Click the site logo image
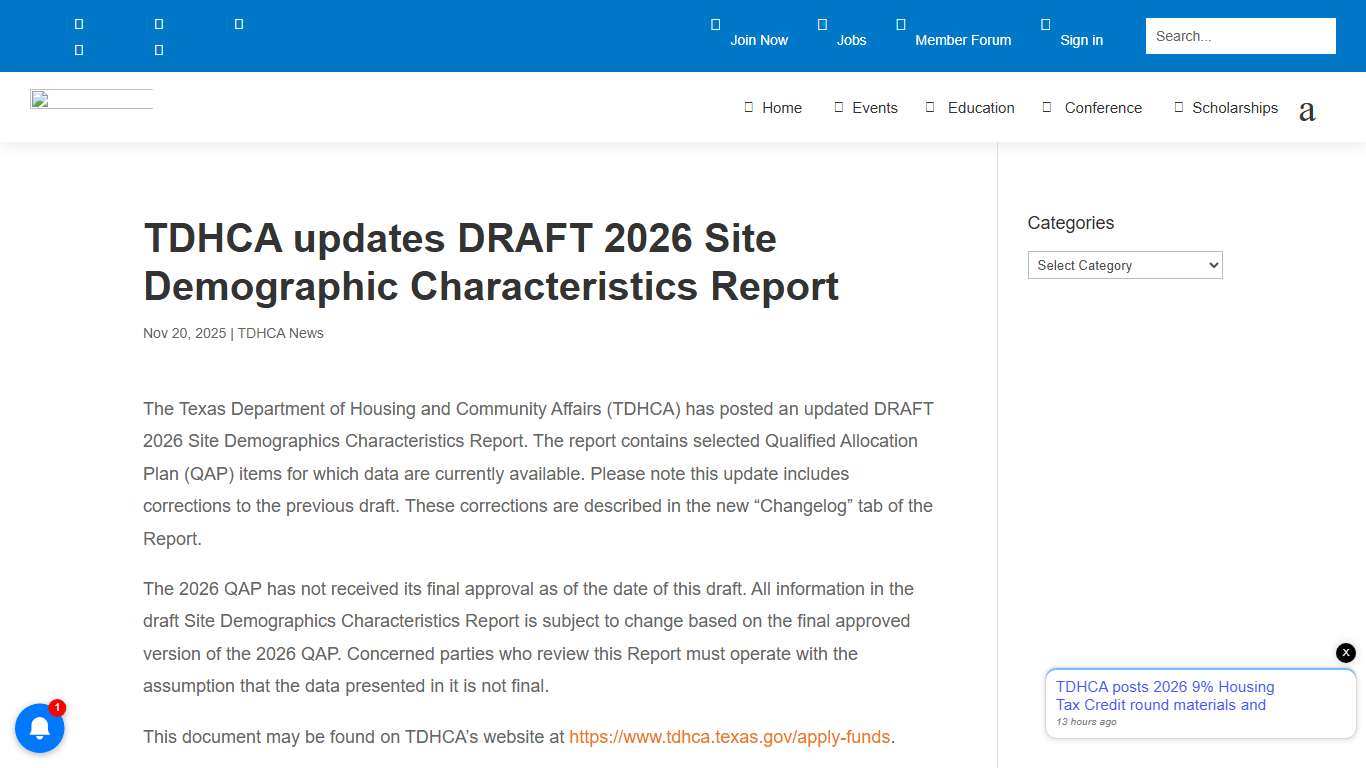The width and height of the screenshot is (1366, 768). (90, 99)
